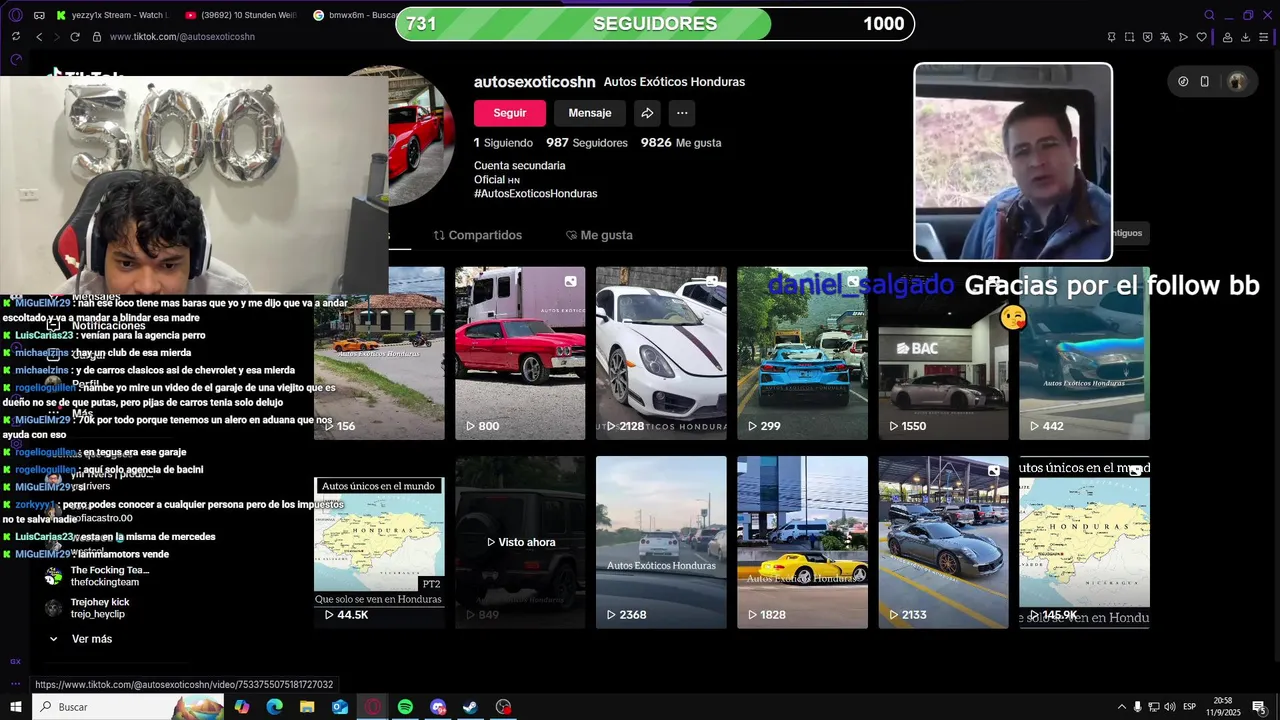Image resolution: width=1280 pixels, height=720 pixels.
Task: Go back with the left arrow
Action: click(x=39, y=37)
